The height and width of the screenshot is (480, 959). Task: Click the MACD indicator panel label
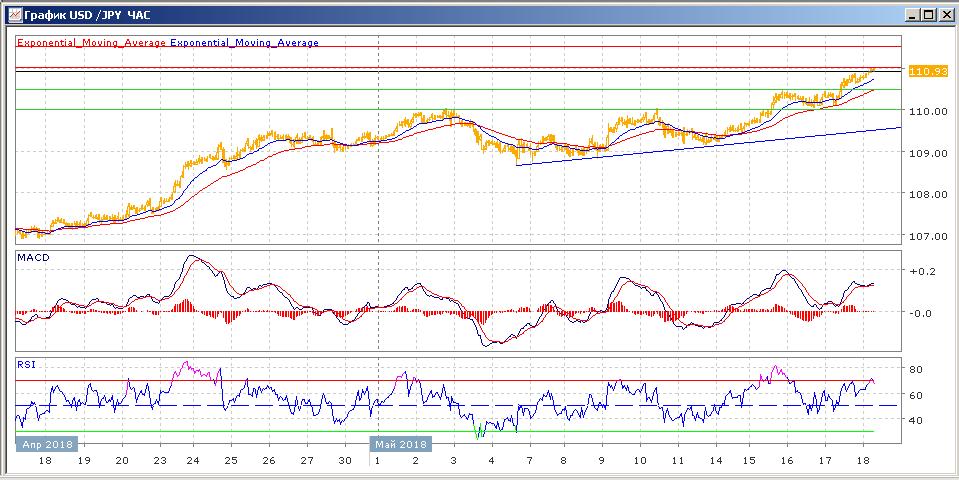[35, 258]
